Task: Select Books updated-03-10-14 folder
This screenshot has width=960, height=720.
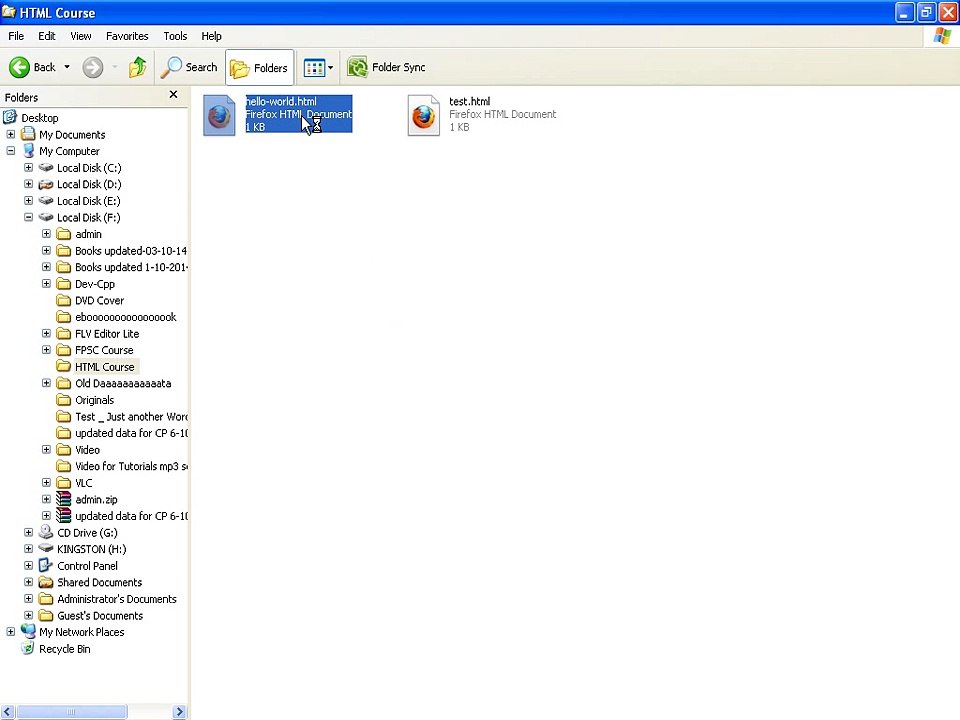Action: click(130, 250)
